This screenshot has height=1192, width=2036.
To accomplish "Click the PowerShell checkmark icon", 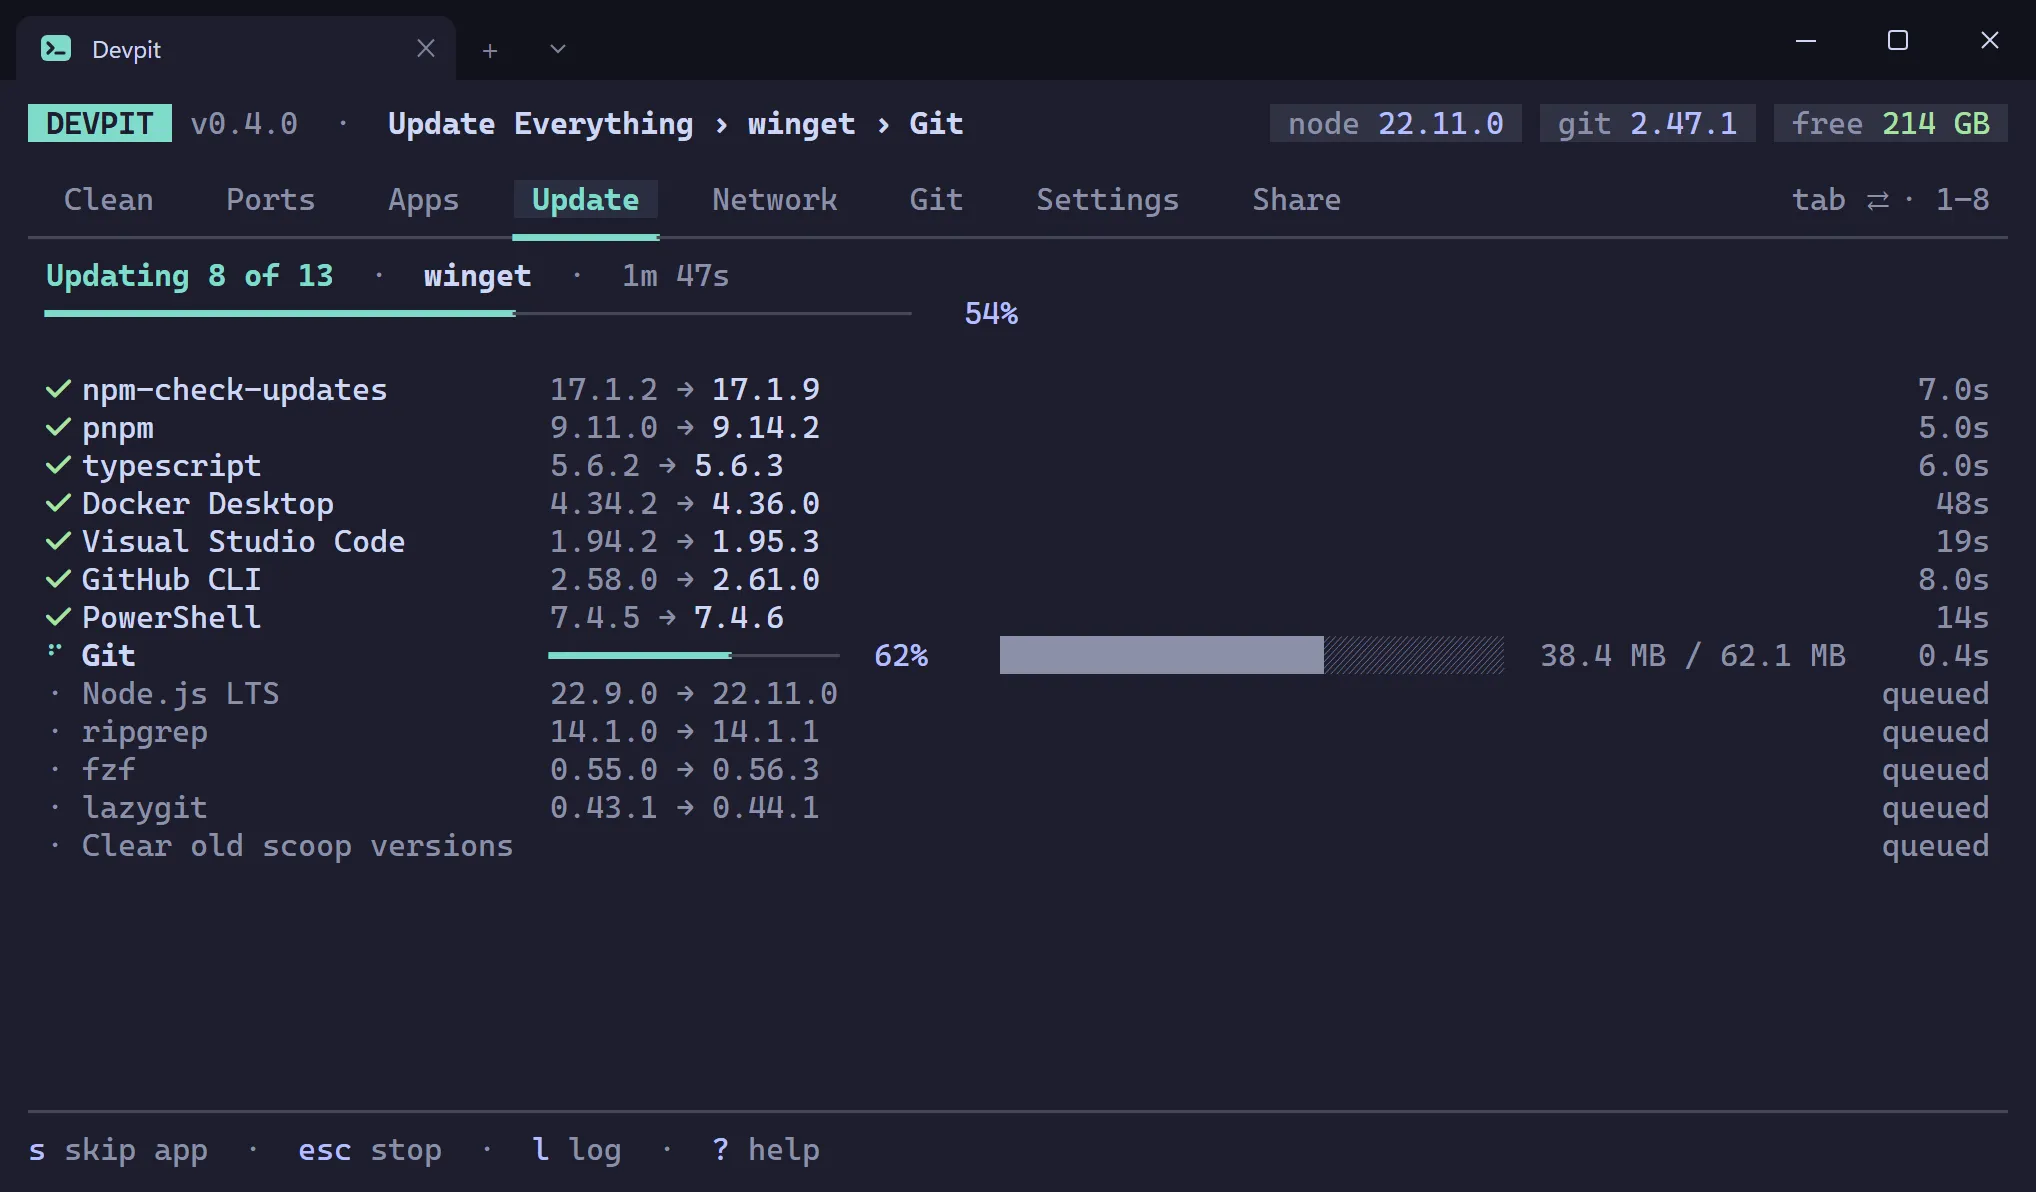I will point(59,617).
